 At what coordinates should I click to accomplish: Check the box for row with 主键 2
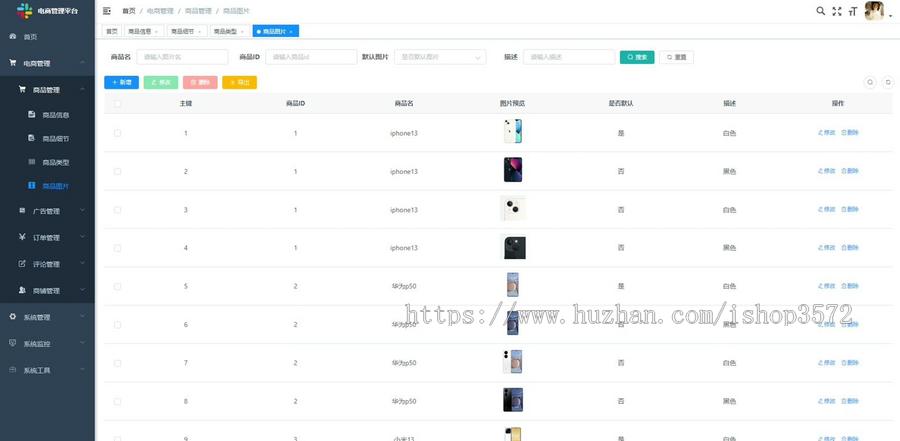[118, 171]
